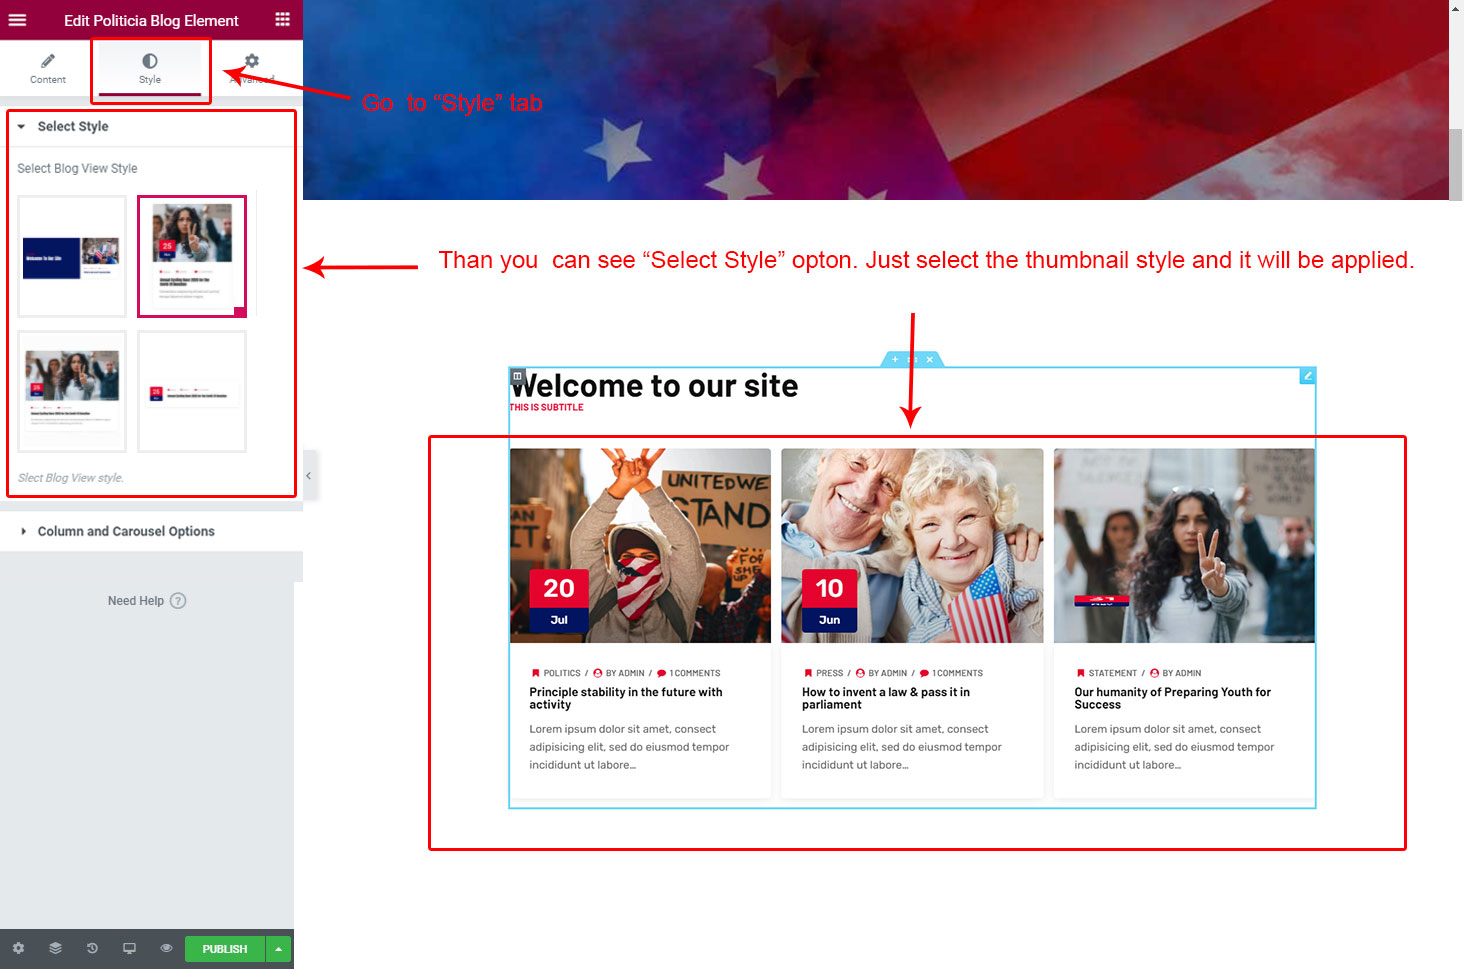Open the History icon
This screenshot has height=969, width=1464.
pos(92,948)
